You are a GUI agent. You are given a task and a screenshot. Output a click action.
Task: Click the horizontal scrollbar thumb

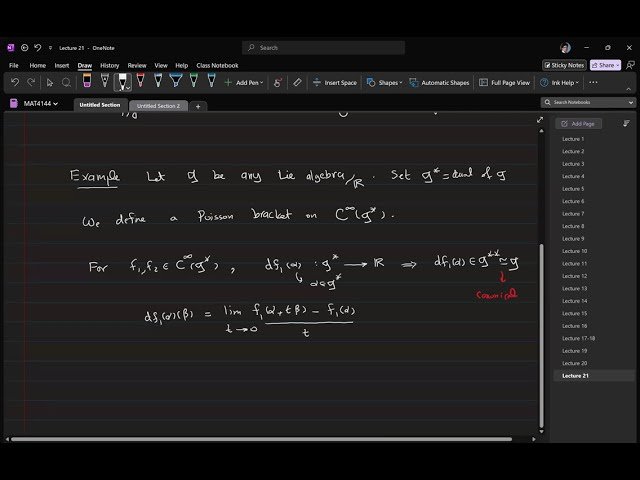(261, 439)
